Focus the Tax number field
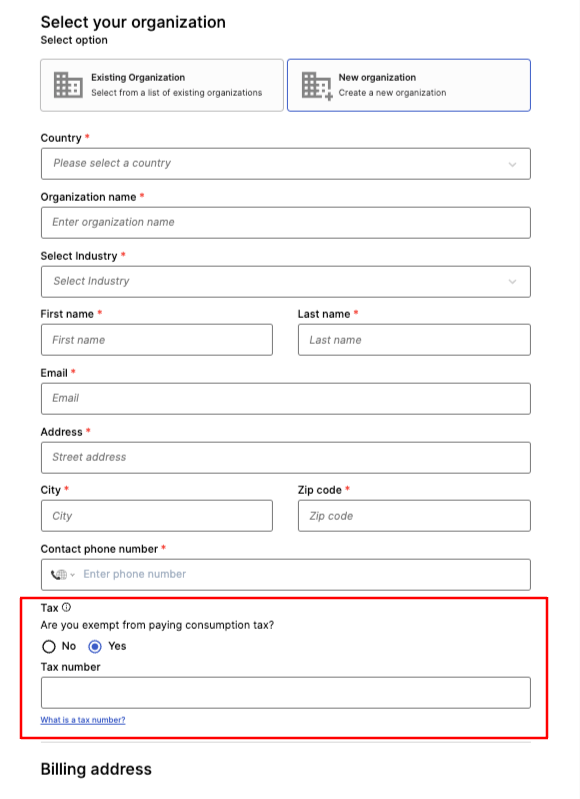 pyautogui.click(x=286, y=693)
